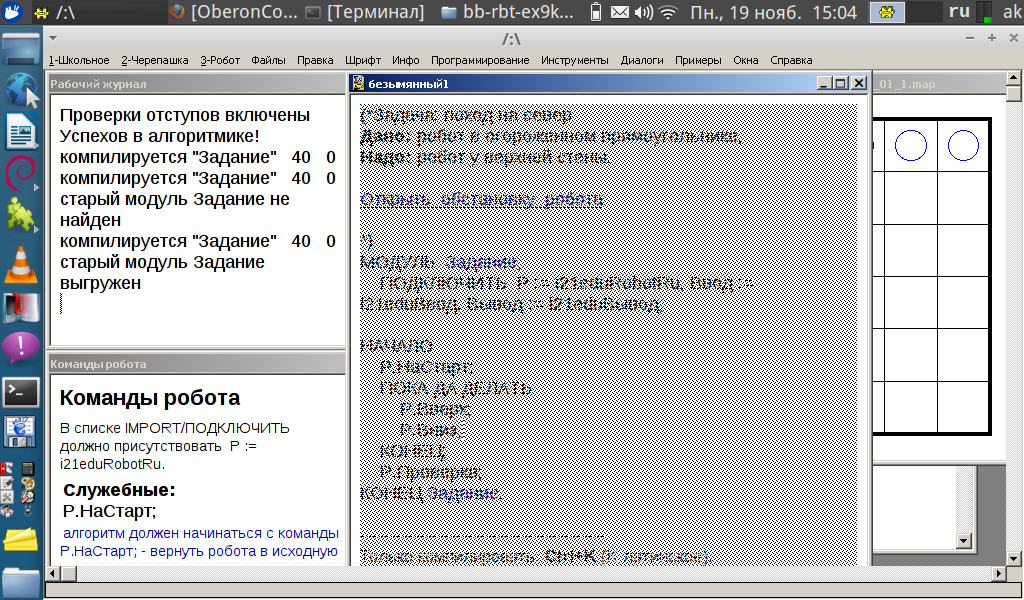Viewport: 1024px width, 600px height.
Task: Open the web browser globe icon
Action: point(20,90)
